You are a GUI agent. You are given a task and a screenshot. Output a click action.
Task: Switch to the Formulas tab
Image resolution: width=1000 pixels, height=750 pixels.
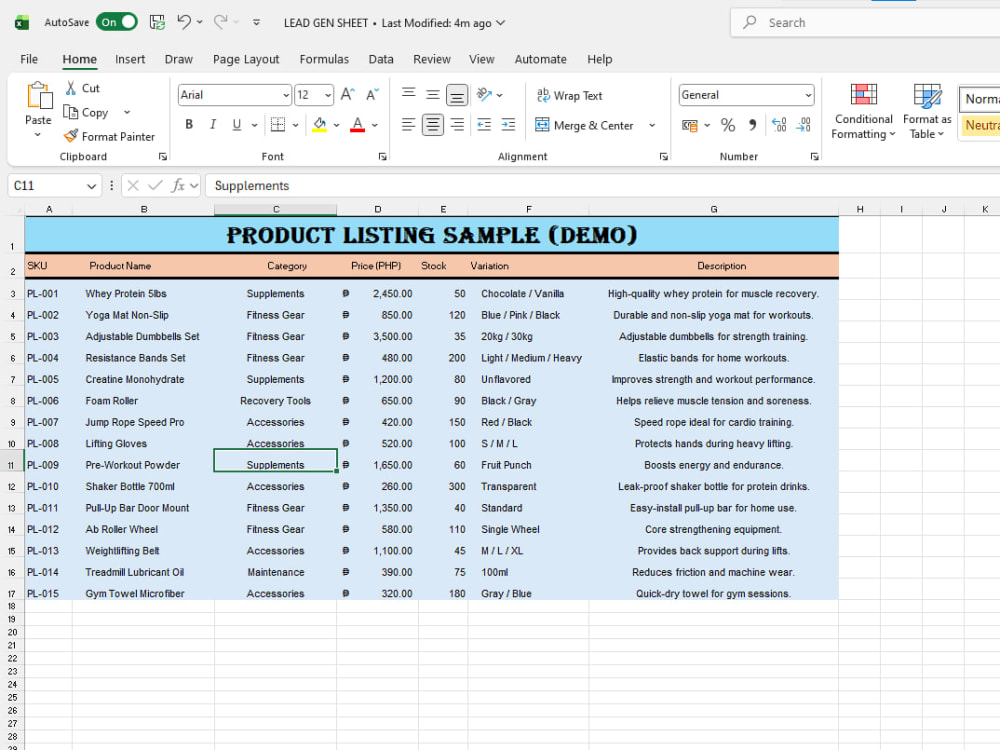click(324, 59)
